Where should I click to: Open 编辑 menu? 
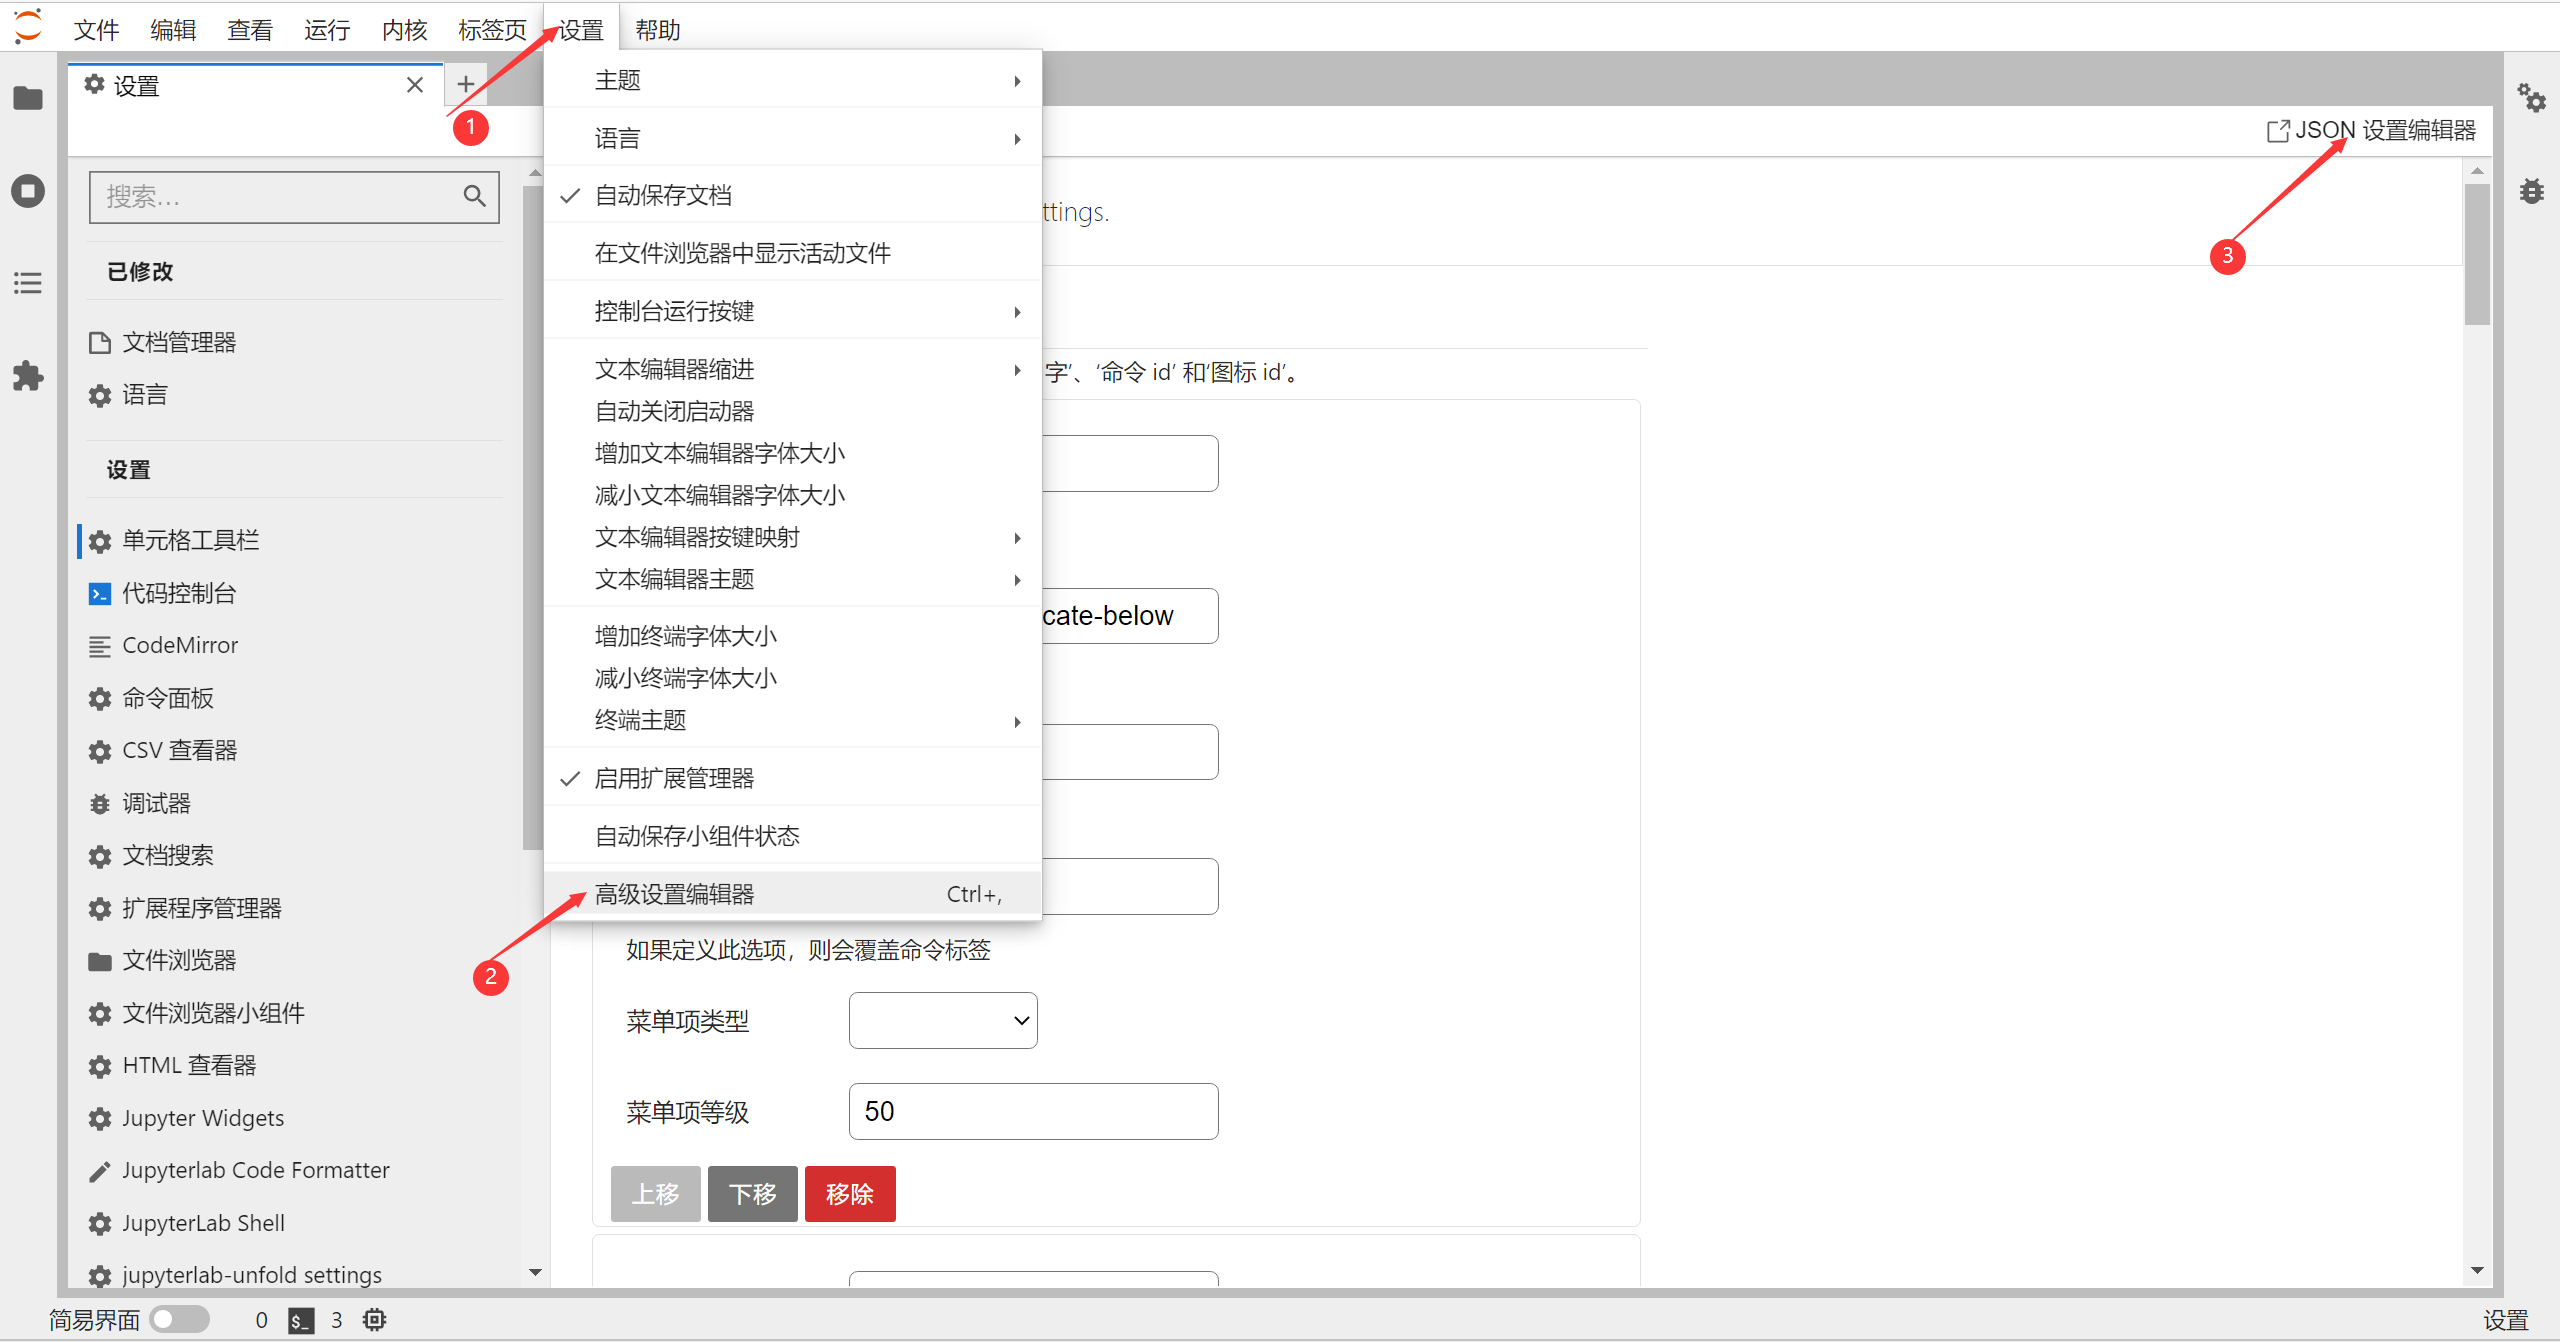[x=173, y=30]
